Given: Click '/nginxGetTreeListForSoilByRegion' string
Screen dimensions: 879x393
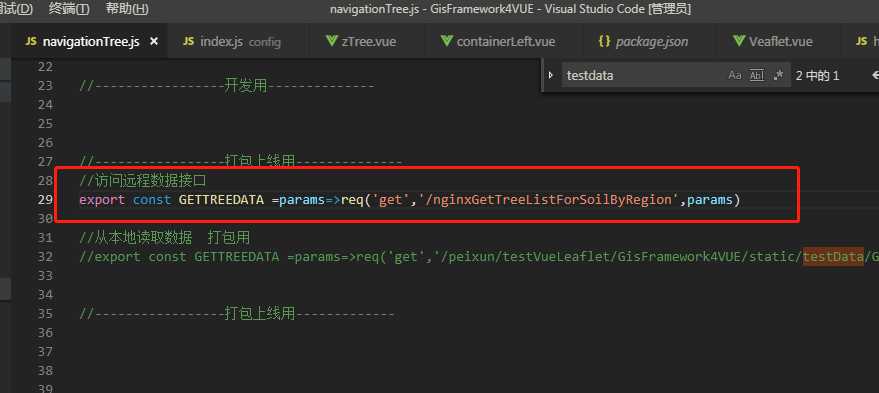Looking at the screenshot, I should pos(548,200).
